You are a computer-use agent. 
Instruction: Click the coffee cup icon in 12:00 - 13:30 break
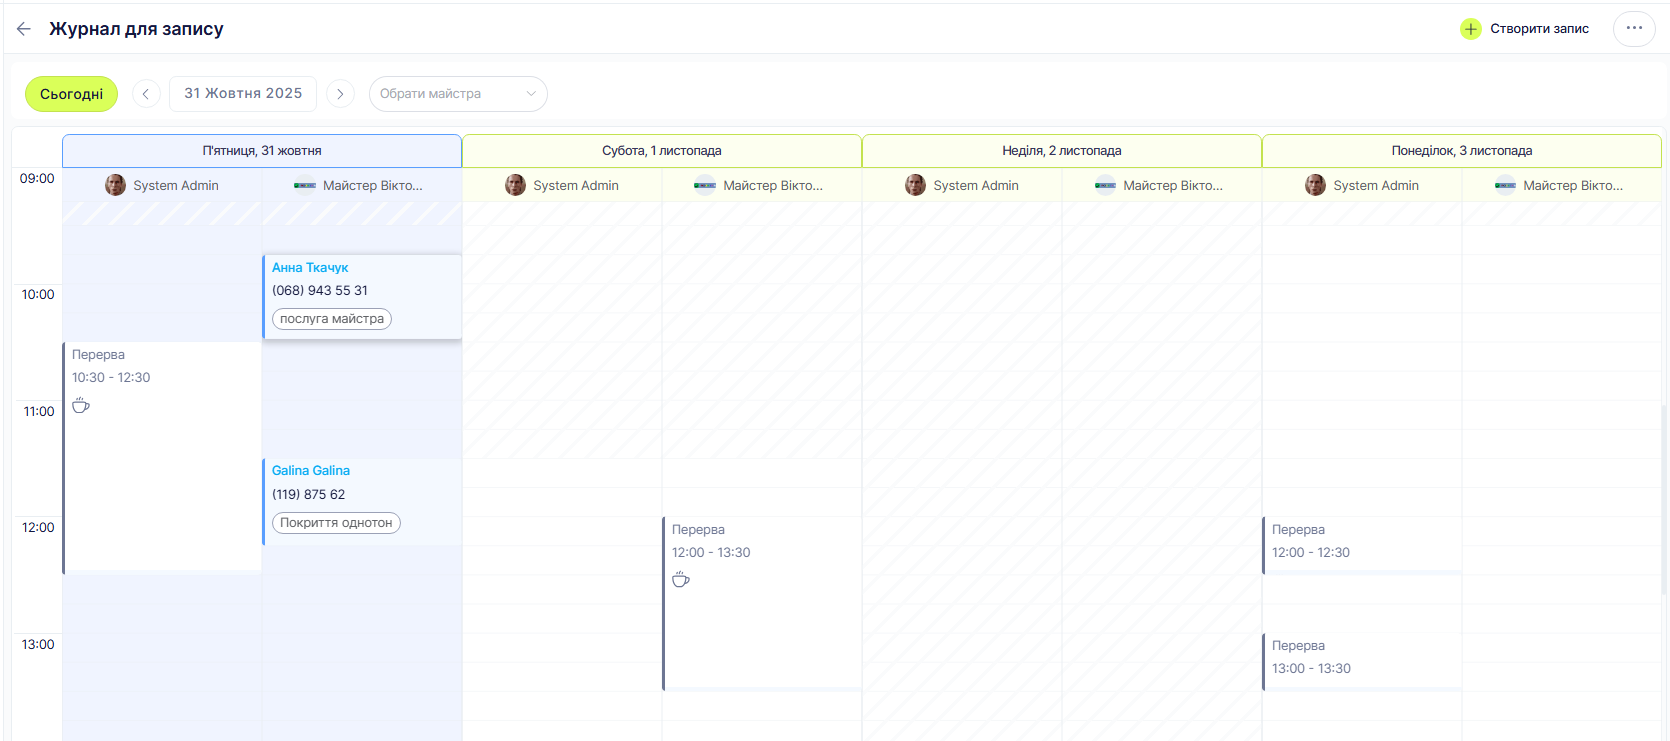coord(681,579)
